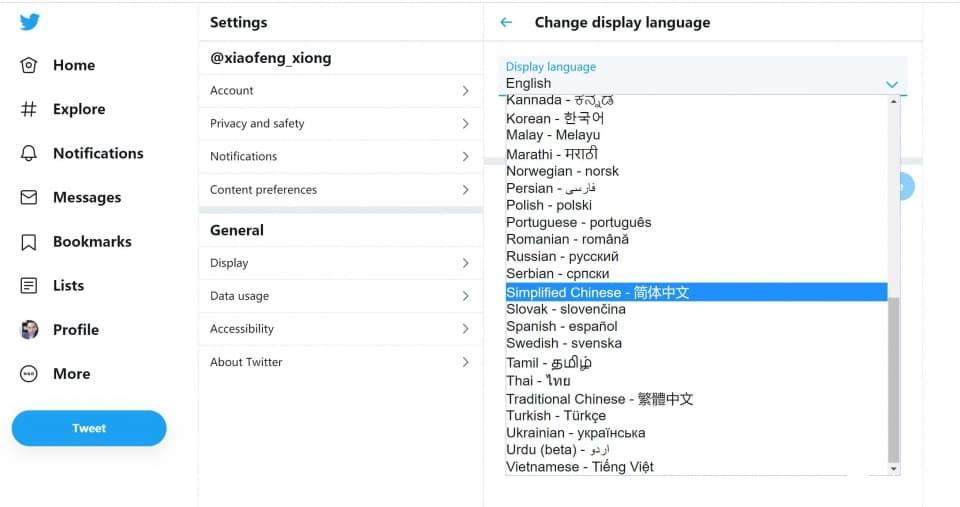Click the language list scrollbar thumb
Image resolution: width=960 pixels, height=507 pixels.
click(x=893, y=380)
